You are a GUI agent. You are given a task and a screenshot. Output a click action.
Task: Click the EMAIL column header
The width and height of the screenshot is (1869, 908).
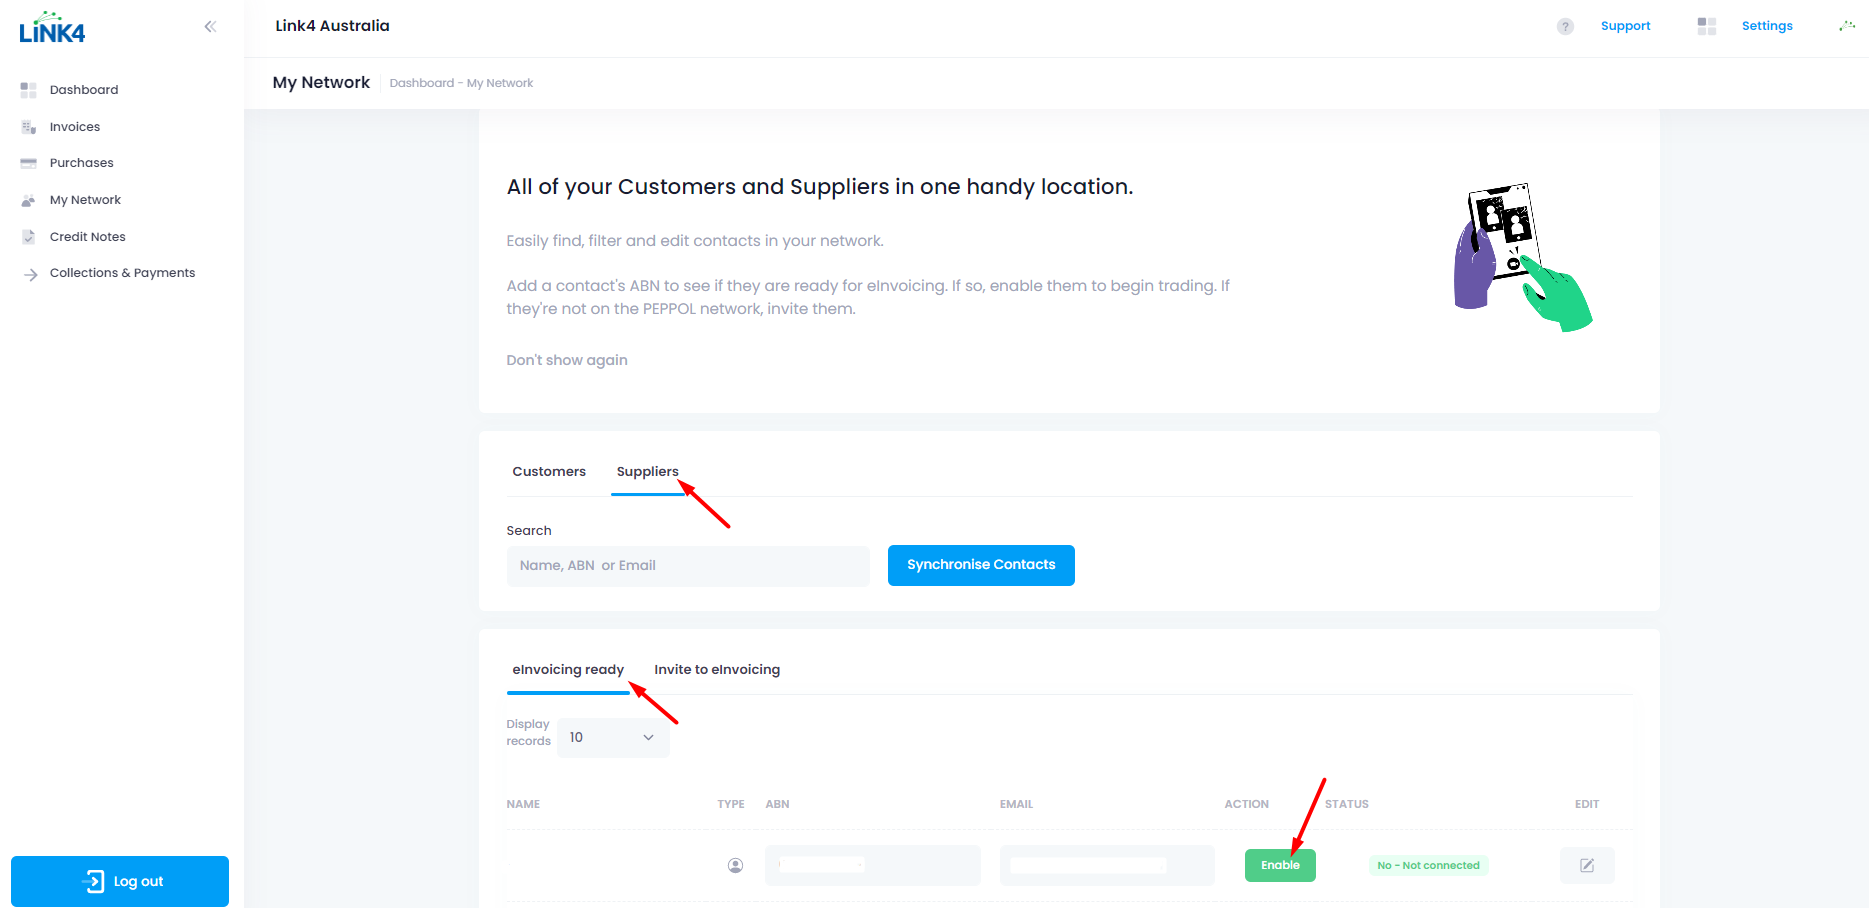pyautogui.click(x=1016, y=804)
